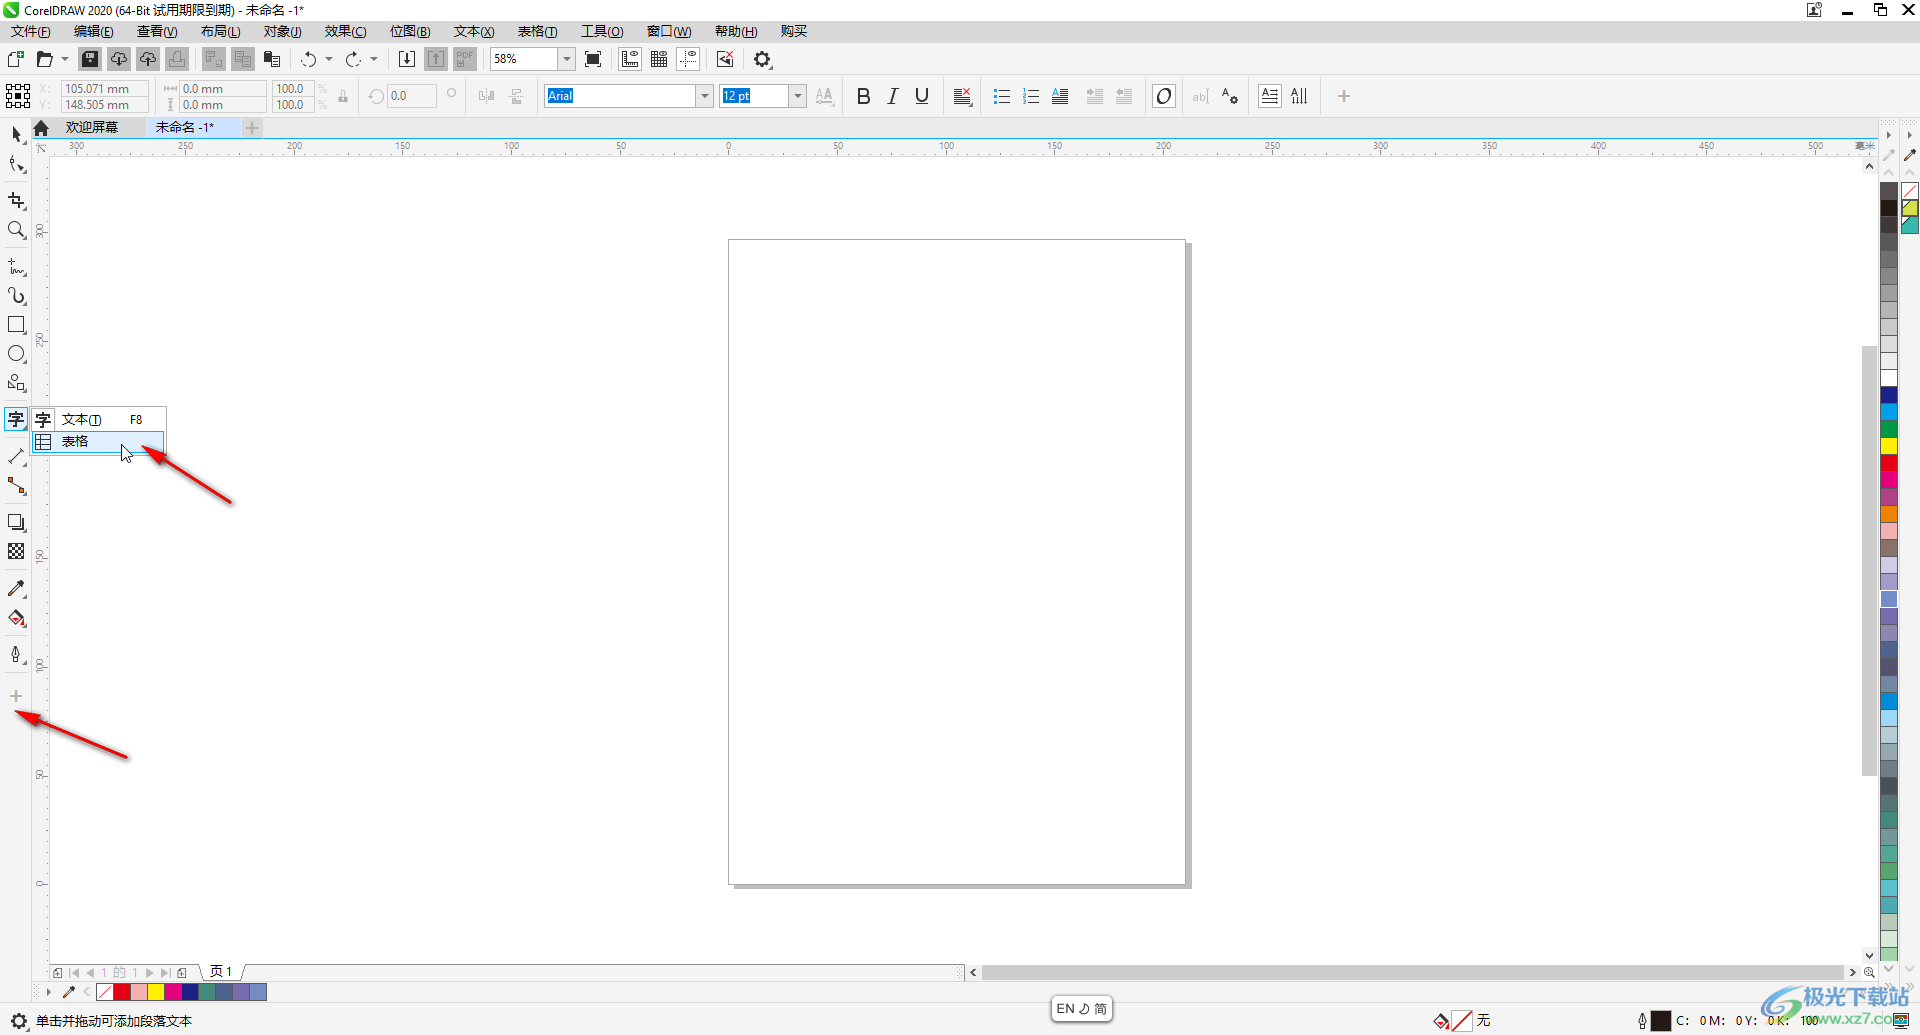Select the Shape edit tool
The image size is (1920, 1035).
click(16, 164)
